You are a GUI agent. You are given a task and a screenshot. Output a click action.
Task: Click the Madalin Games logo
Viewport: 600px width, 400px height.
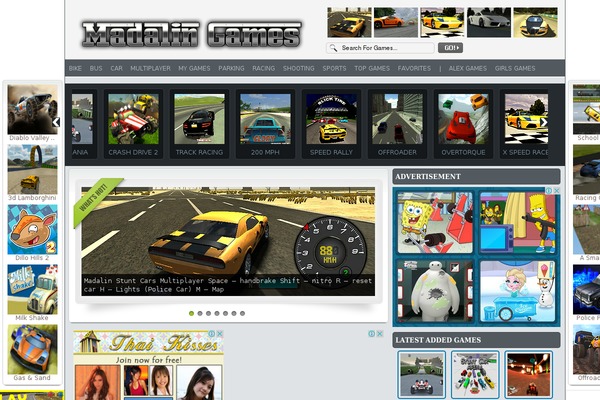(x=191, y=35)
